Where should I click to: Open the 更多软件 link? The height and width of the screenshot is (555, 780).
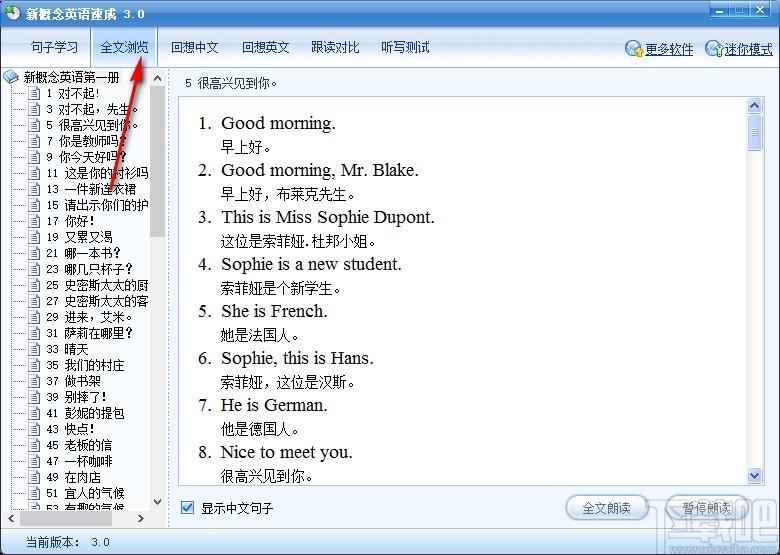(x=669, y=49)
